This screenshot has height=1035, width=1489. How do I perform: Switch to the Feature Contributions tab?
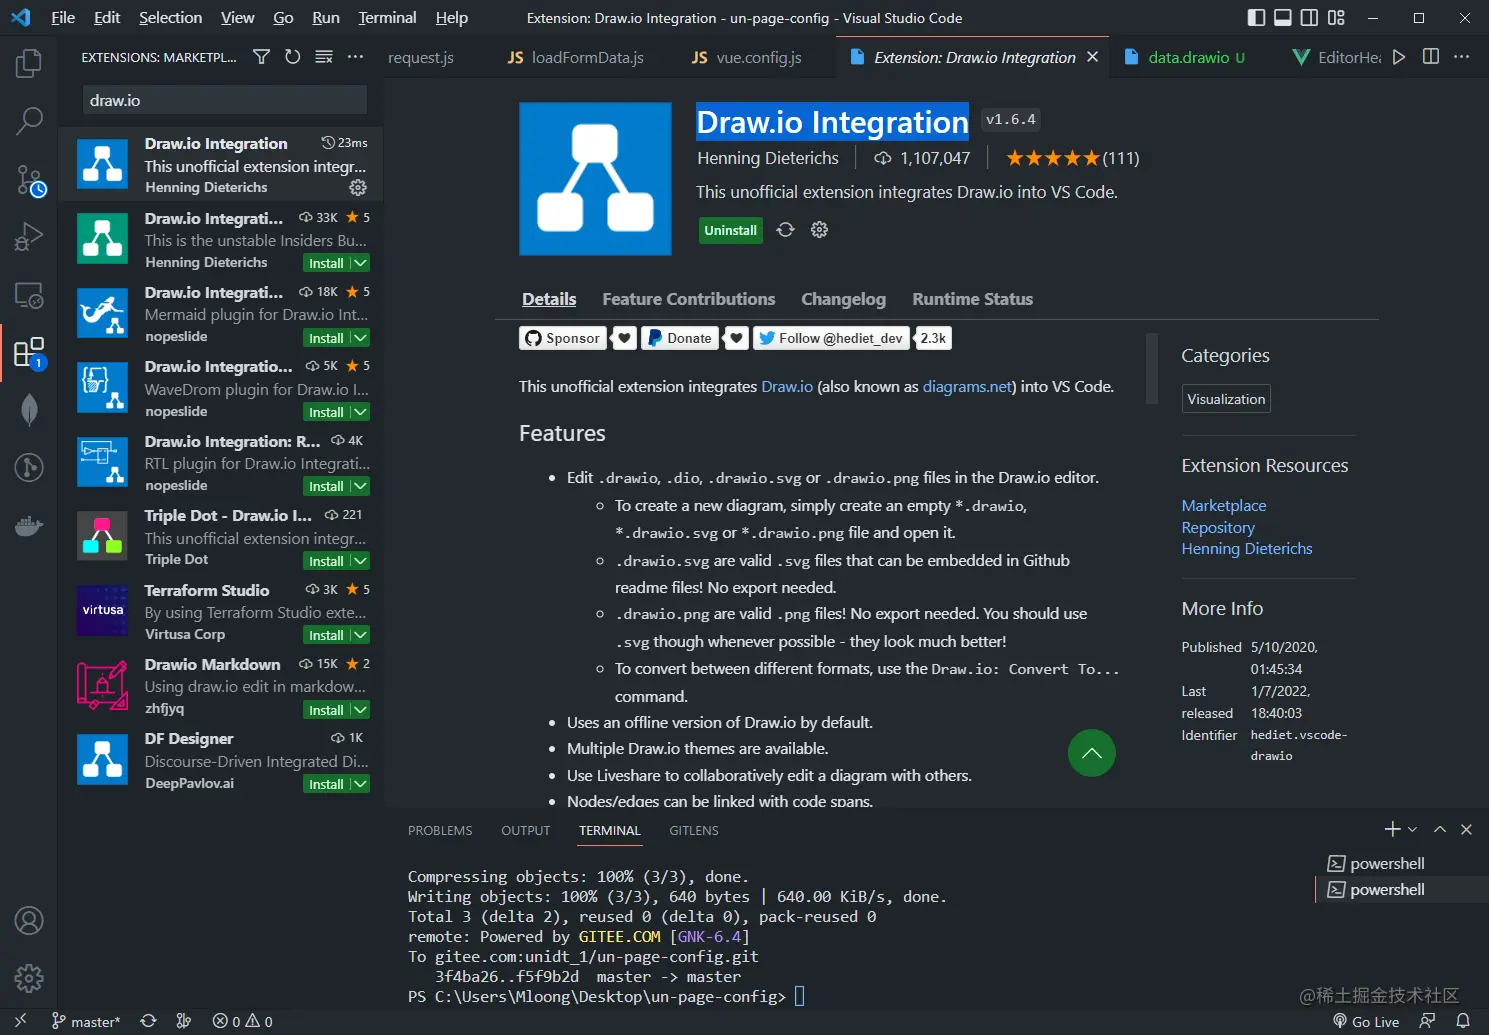(x=689, y=299)
